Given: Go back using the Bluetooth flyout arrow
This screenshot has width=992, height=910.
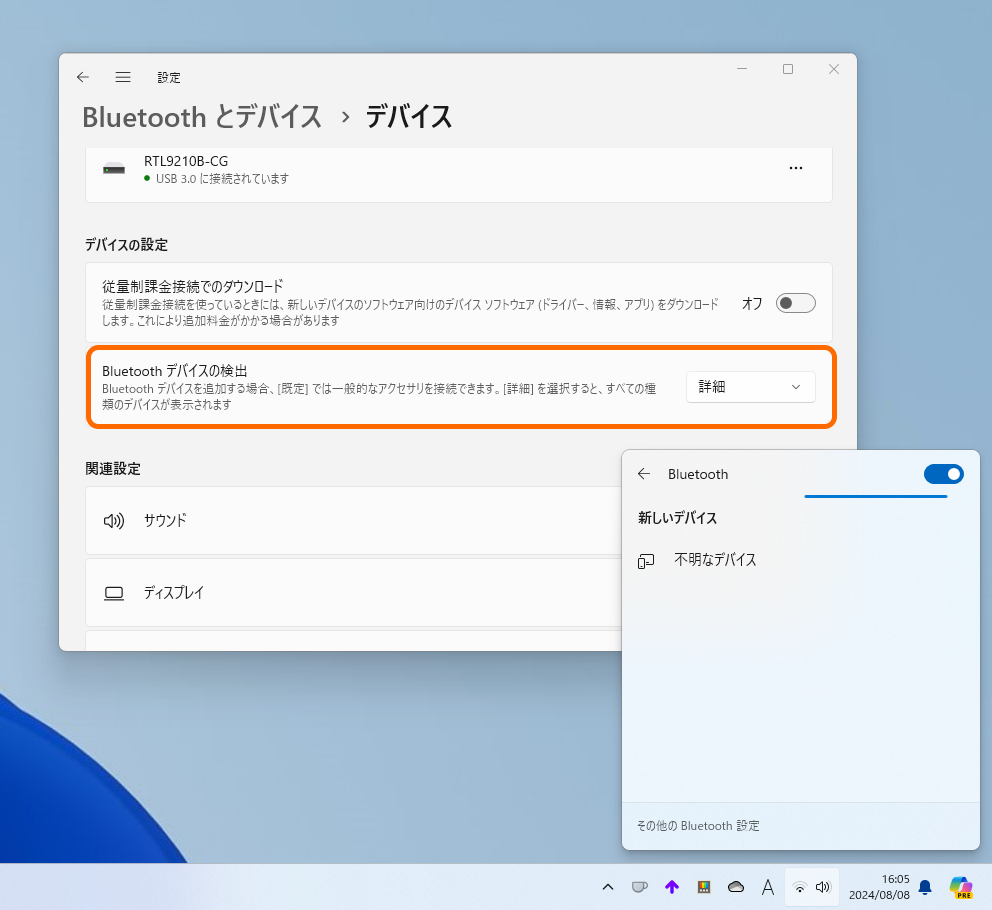Looking at the screenshot, I should [644, 474].
